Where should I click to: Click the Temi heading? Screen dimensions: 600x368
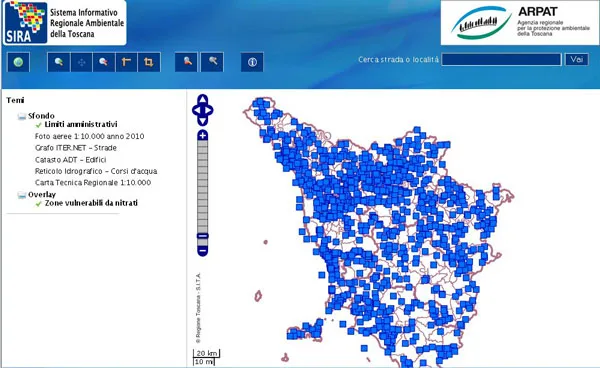[15, 100]
